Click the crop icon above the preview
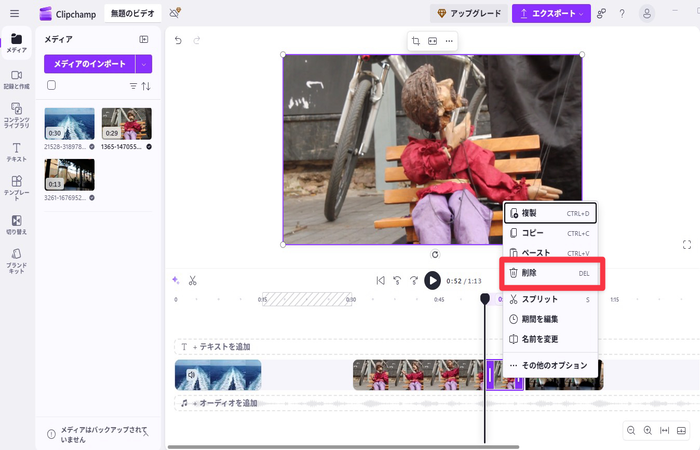This screenshot has width=700, height=450. click(x=416, y=41)
